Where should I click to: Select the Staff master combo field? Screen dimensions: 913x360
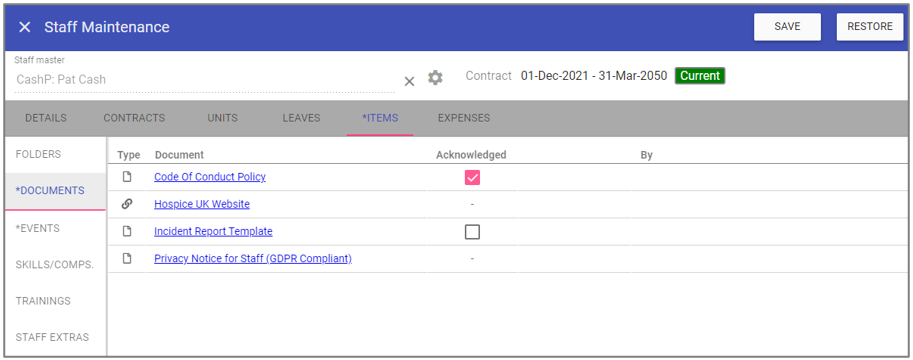(x=204, y=79)
